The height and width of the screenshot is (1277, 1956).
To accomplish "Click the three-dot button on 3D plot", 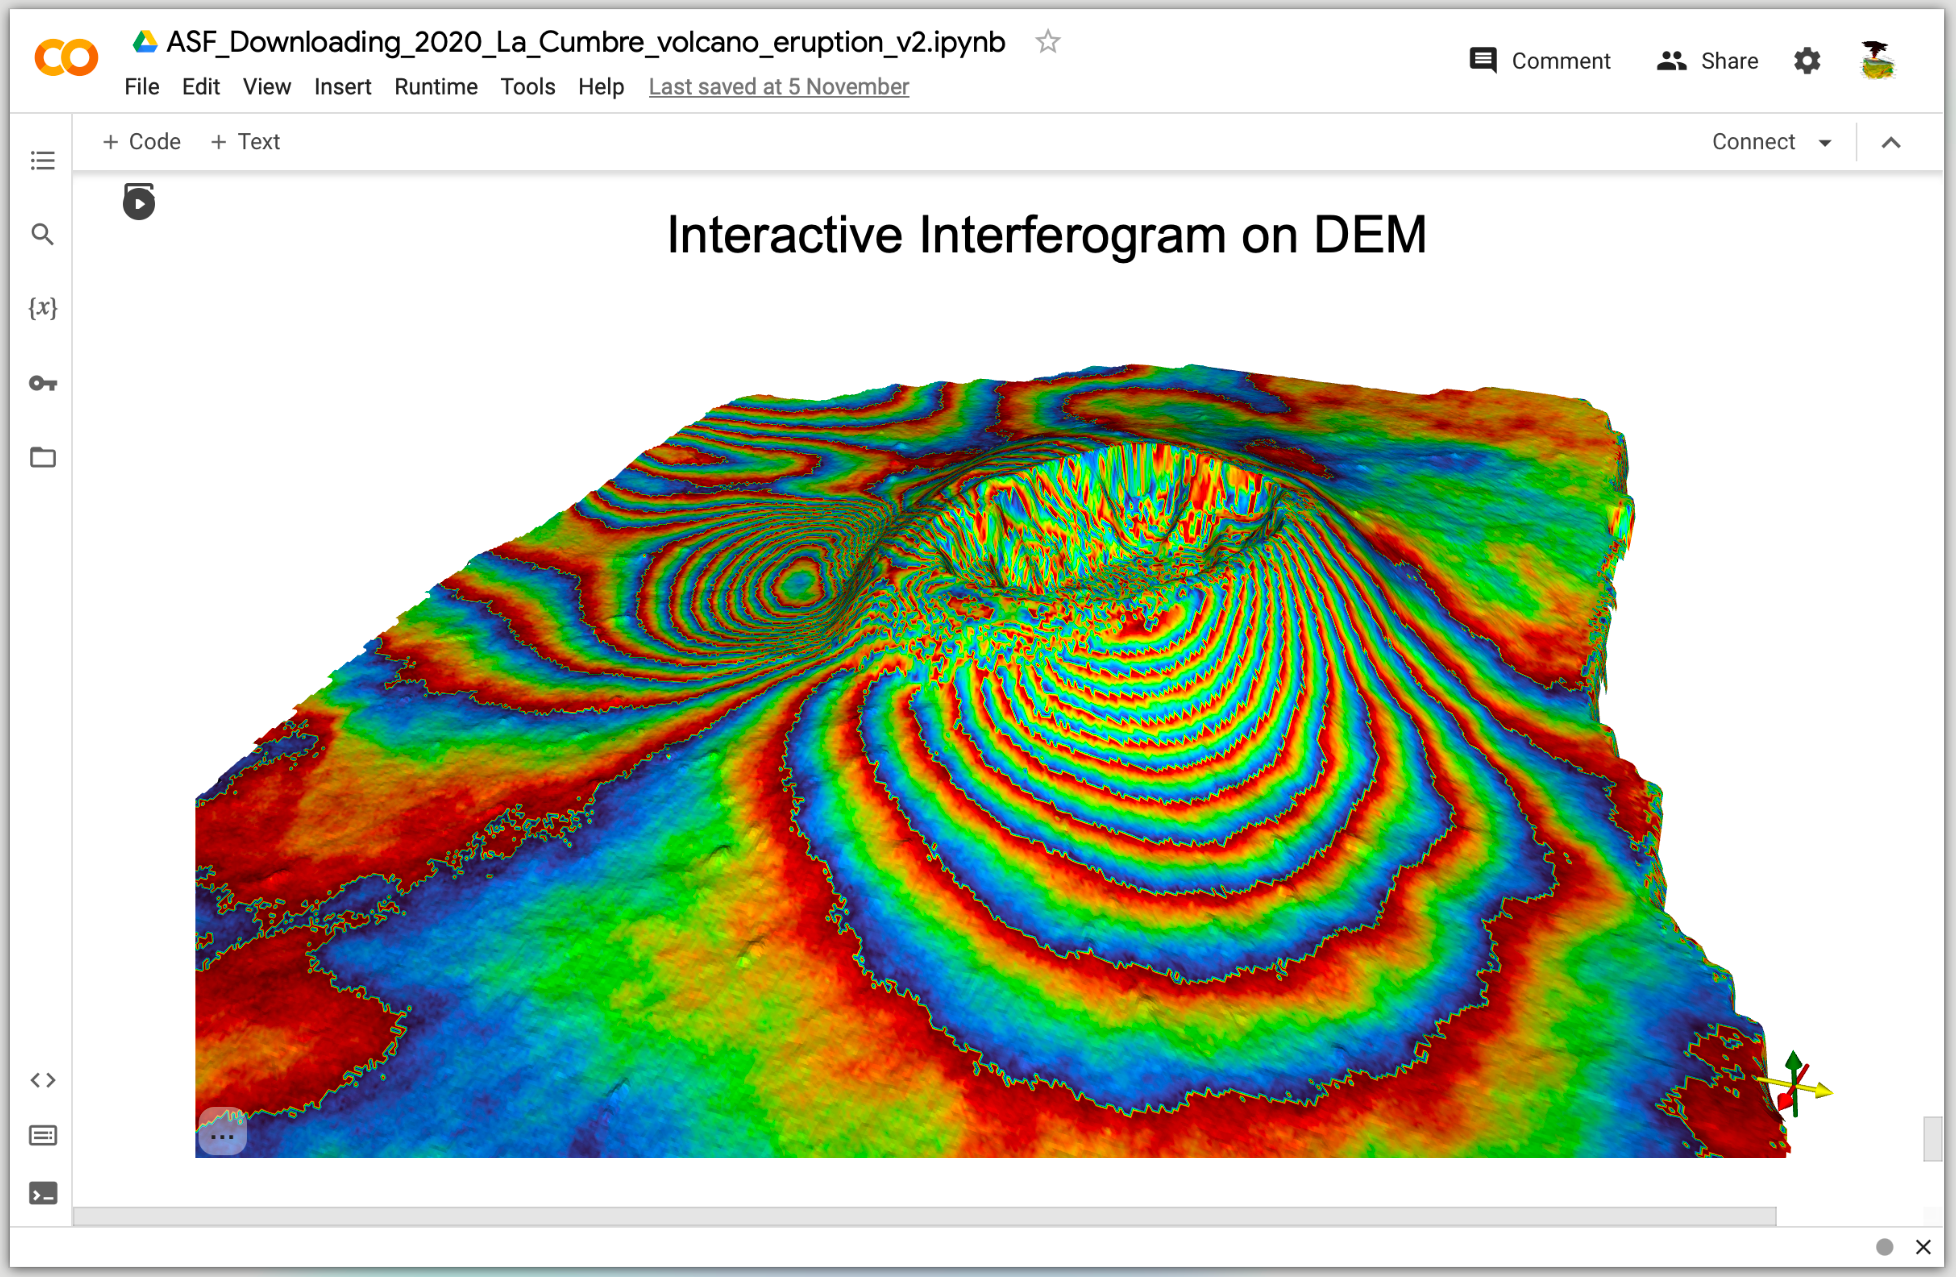I will pos(222,1136).
